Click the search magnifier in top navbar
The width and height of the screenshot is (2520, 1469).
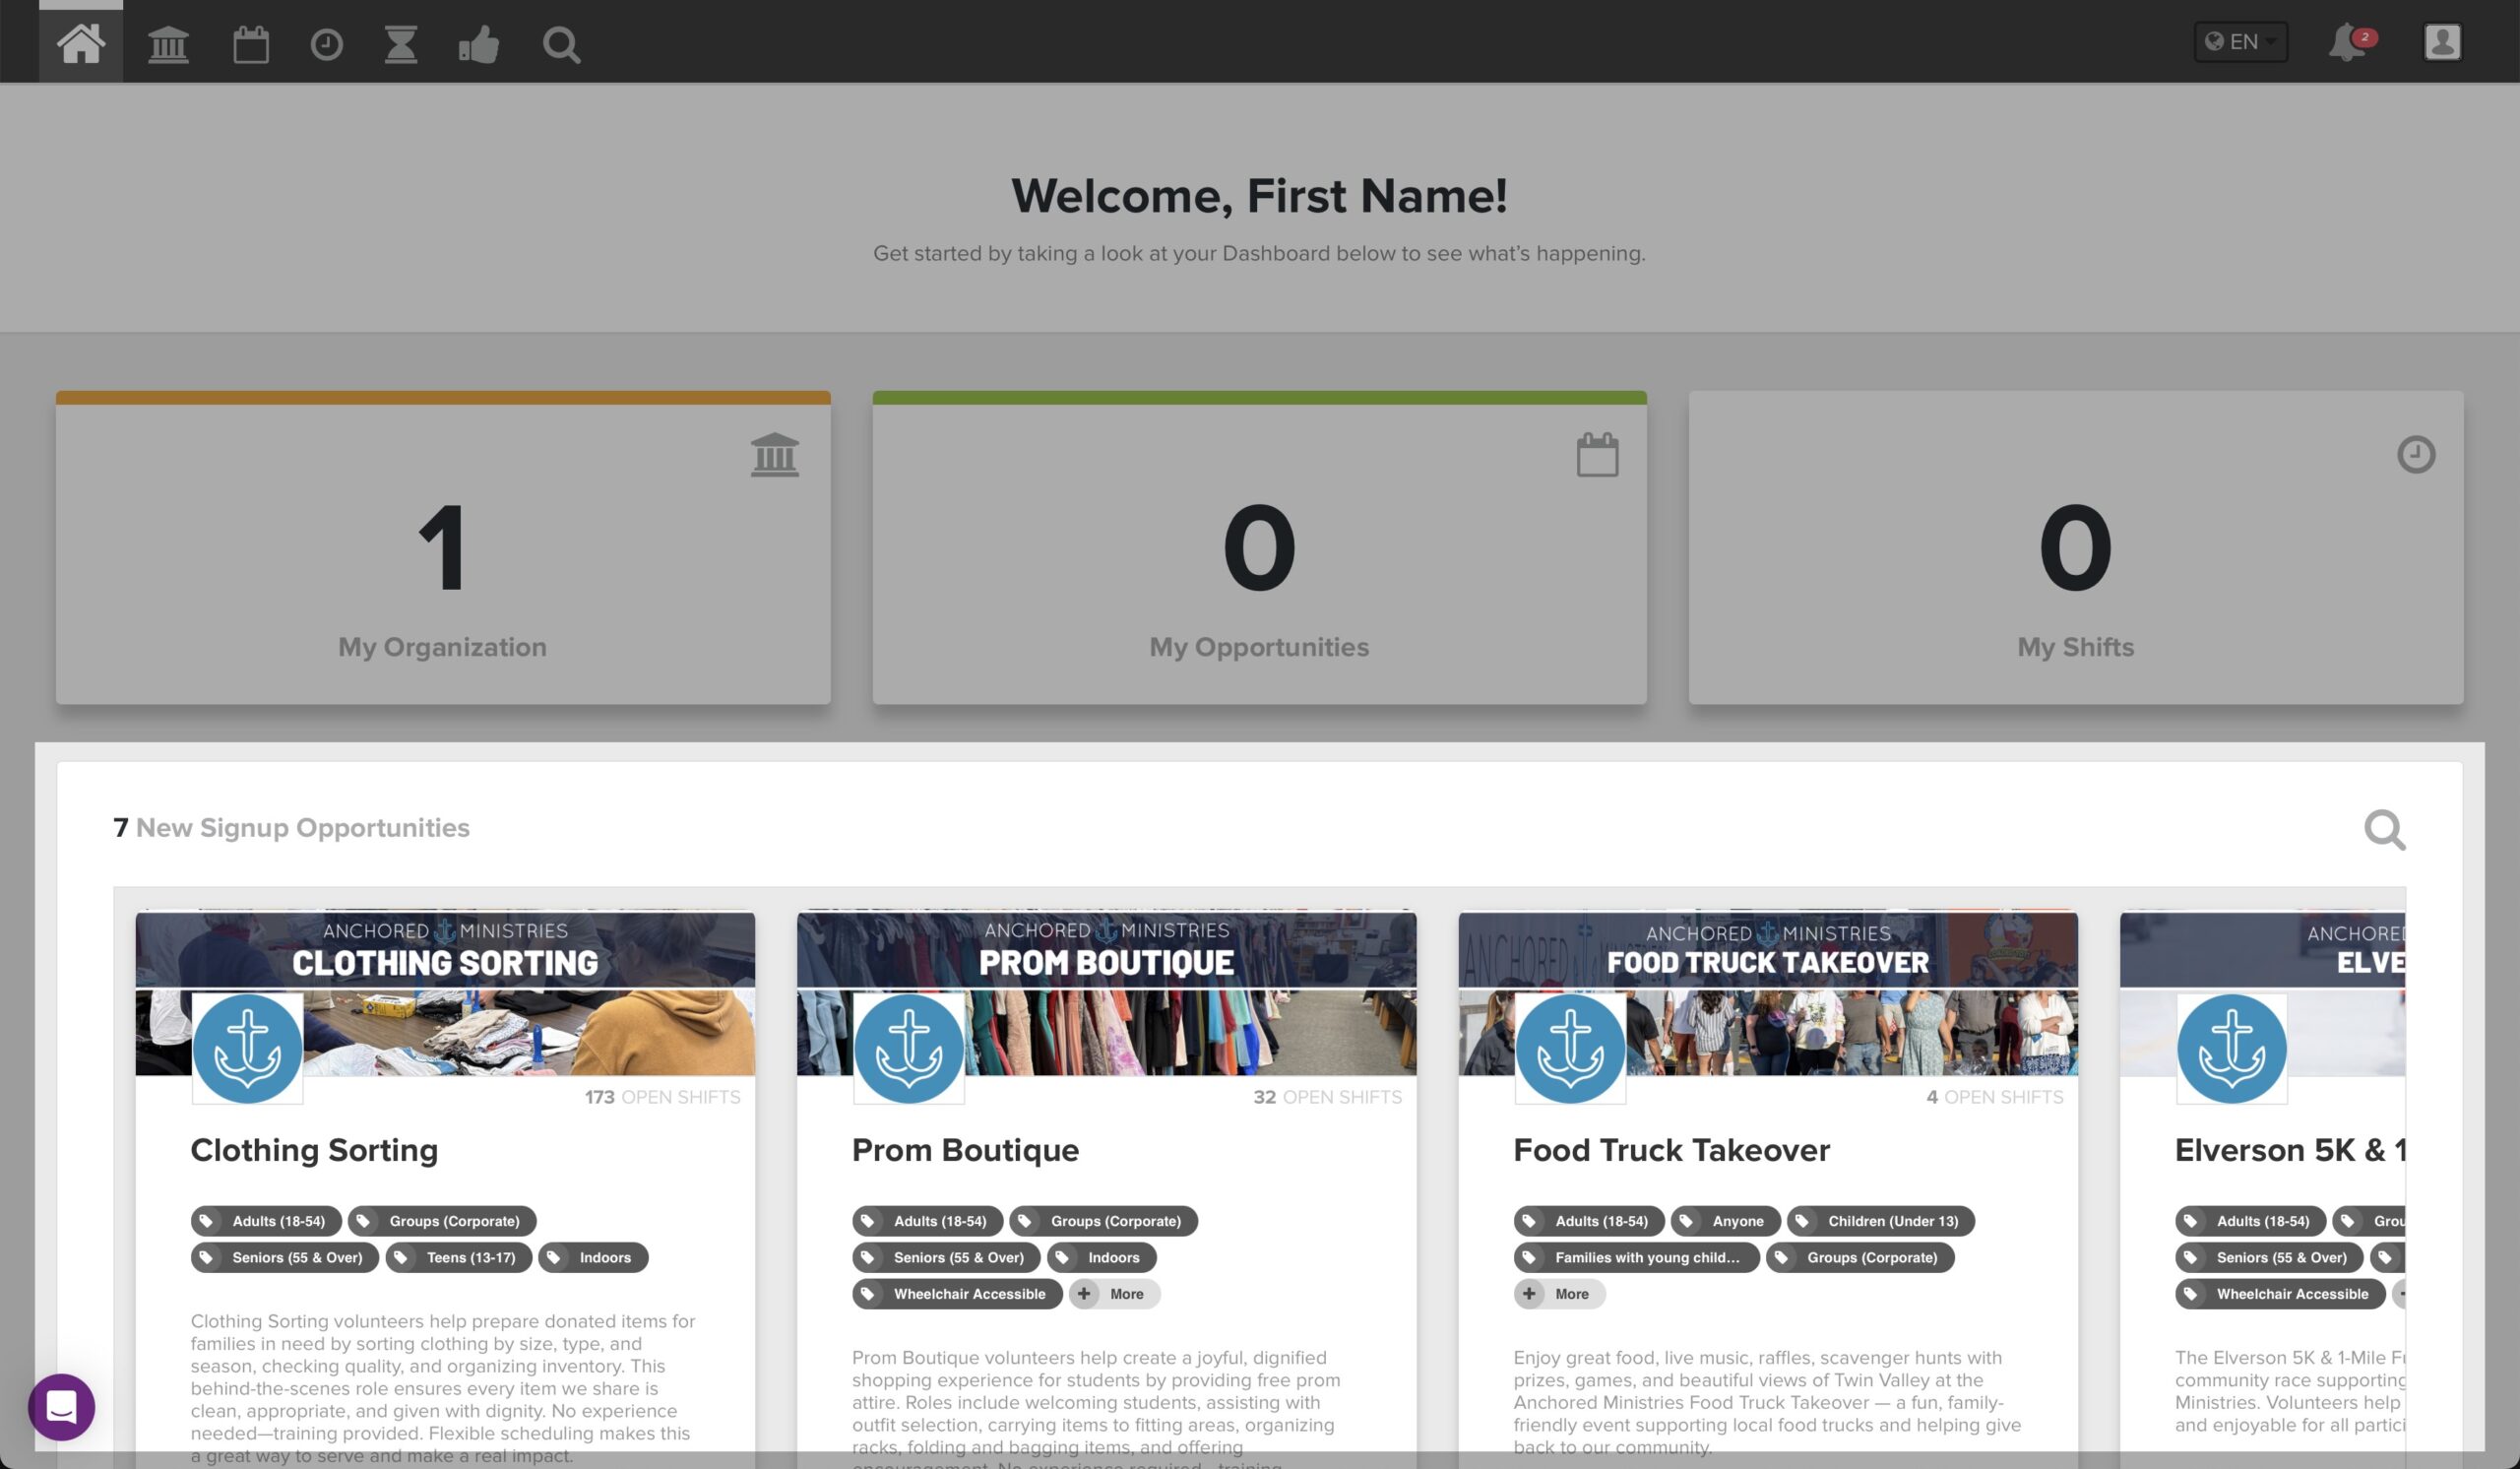pos(561,44)
